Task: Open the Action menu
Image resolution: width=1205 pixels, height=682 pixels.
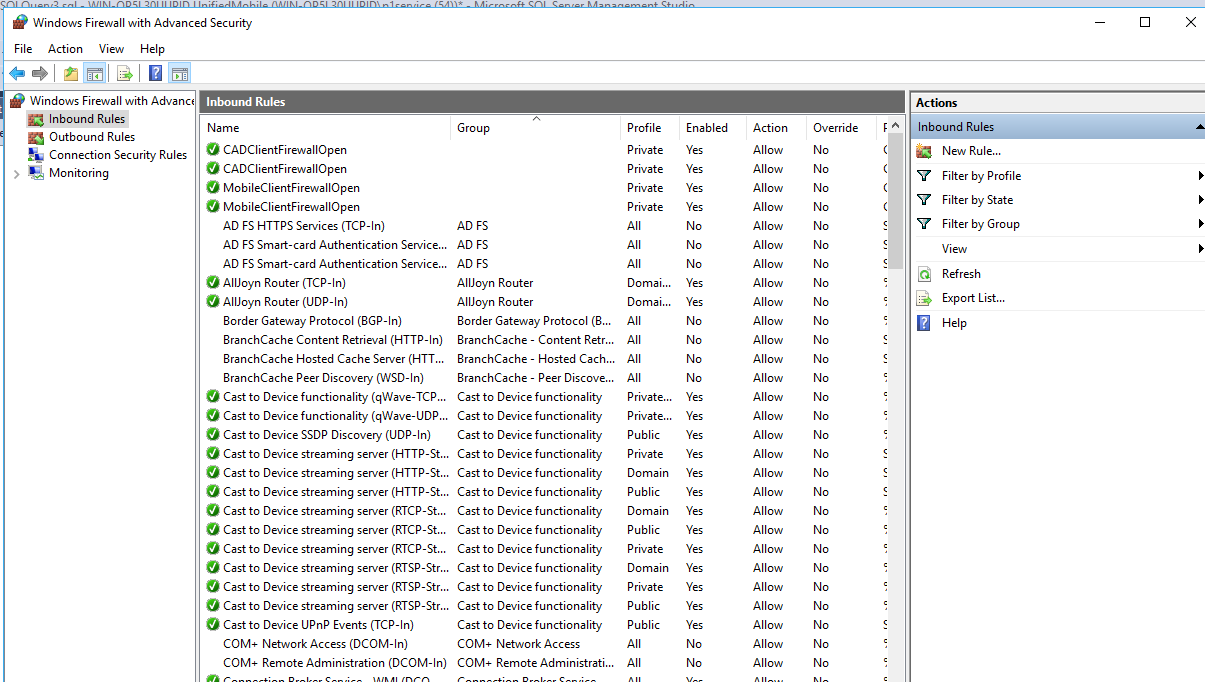Action: [65, 48]
